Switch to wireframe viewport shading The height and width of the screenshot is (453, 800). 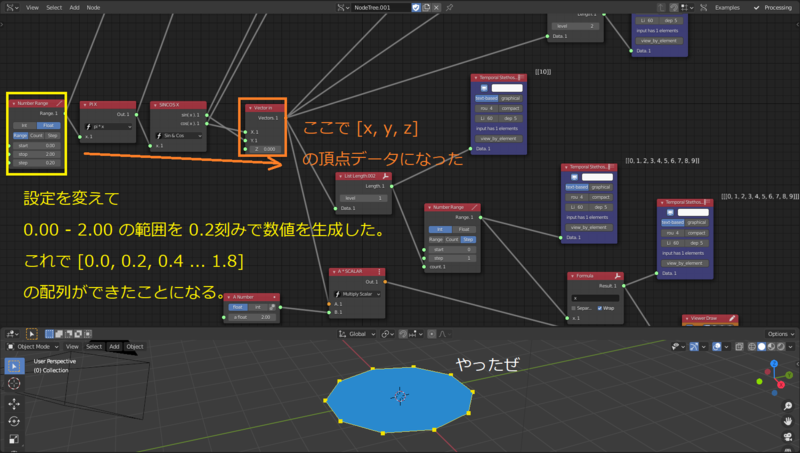click(x=752, y=347)
